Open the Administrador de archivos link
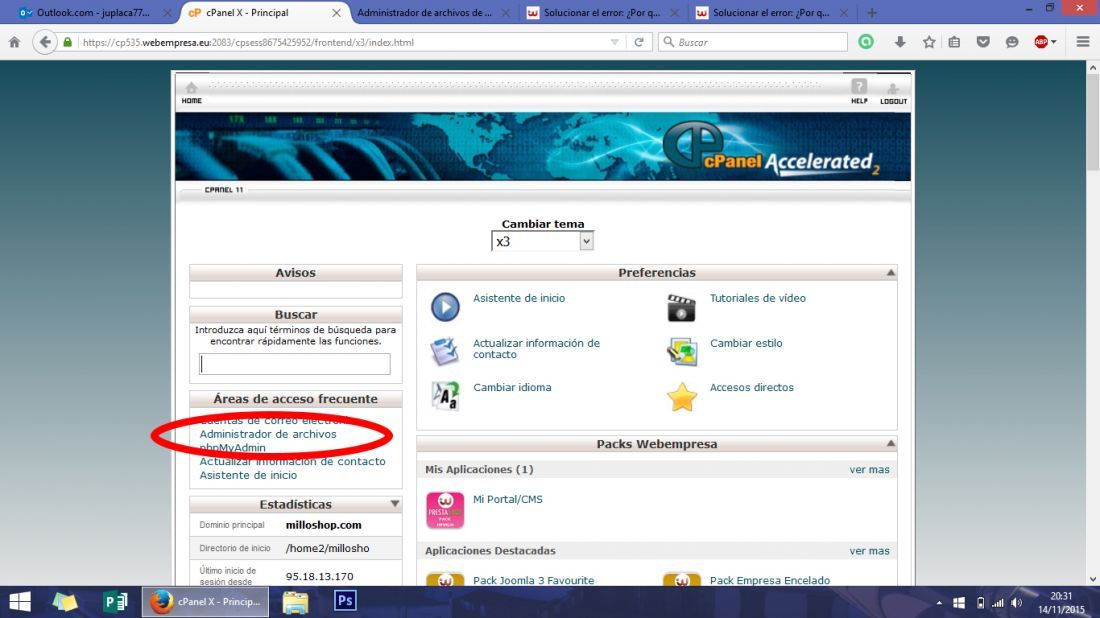The width and height of the screenshot is (1100, 618). point(268,434)
